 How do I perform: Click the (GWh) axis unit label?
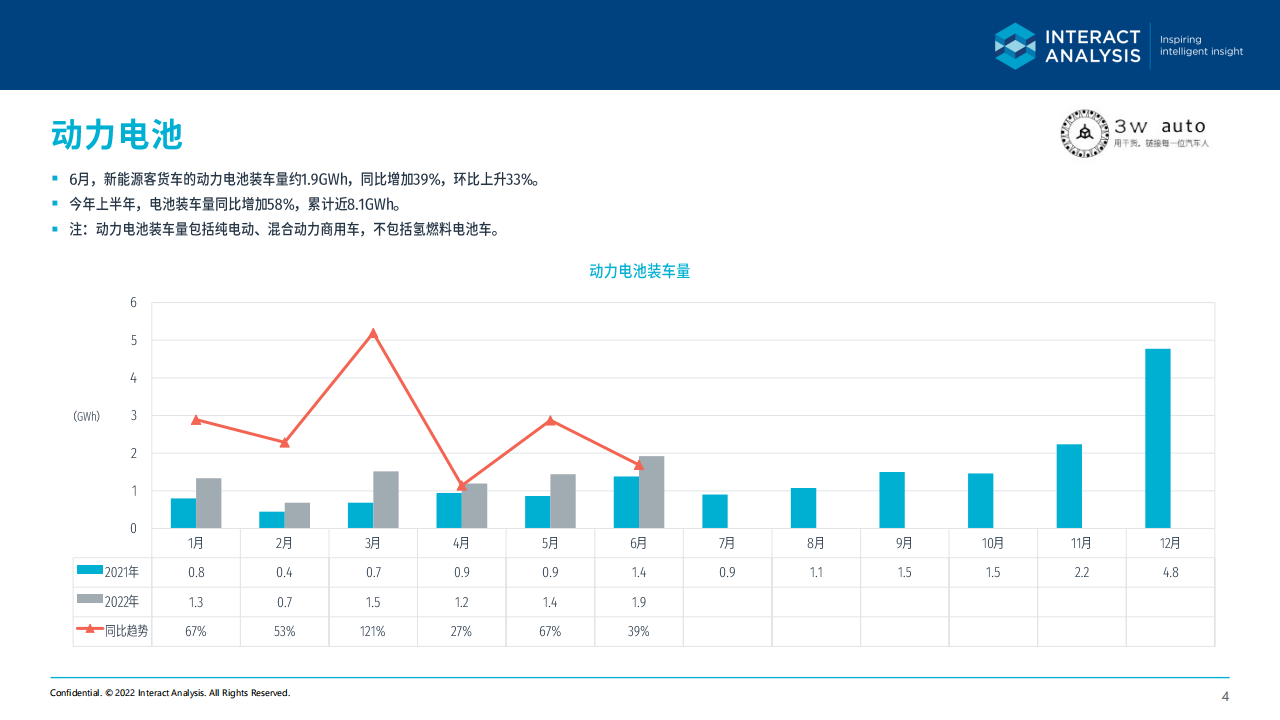coord(87,416)
